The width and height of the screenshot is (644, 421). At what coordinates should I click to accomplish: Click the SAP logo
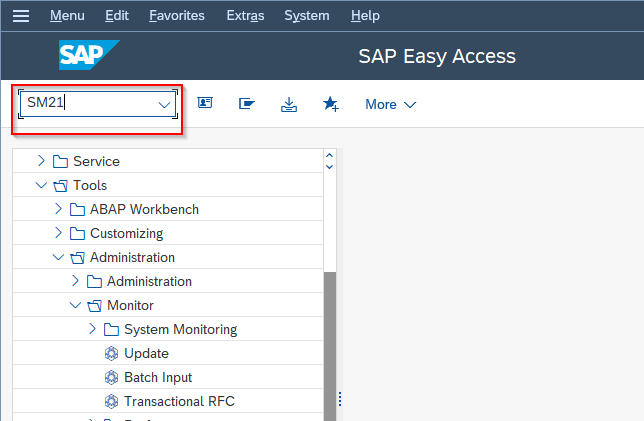[x=89, y=56]
